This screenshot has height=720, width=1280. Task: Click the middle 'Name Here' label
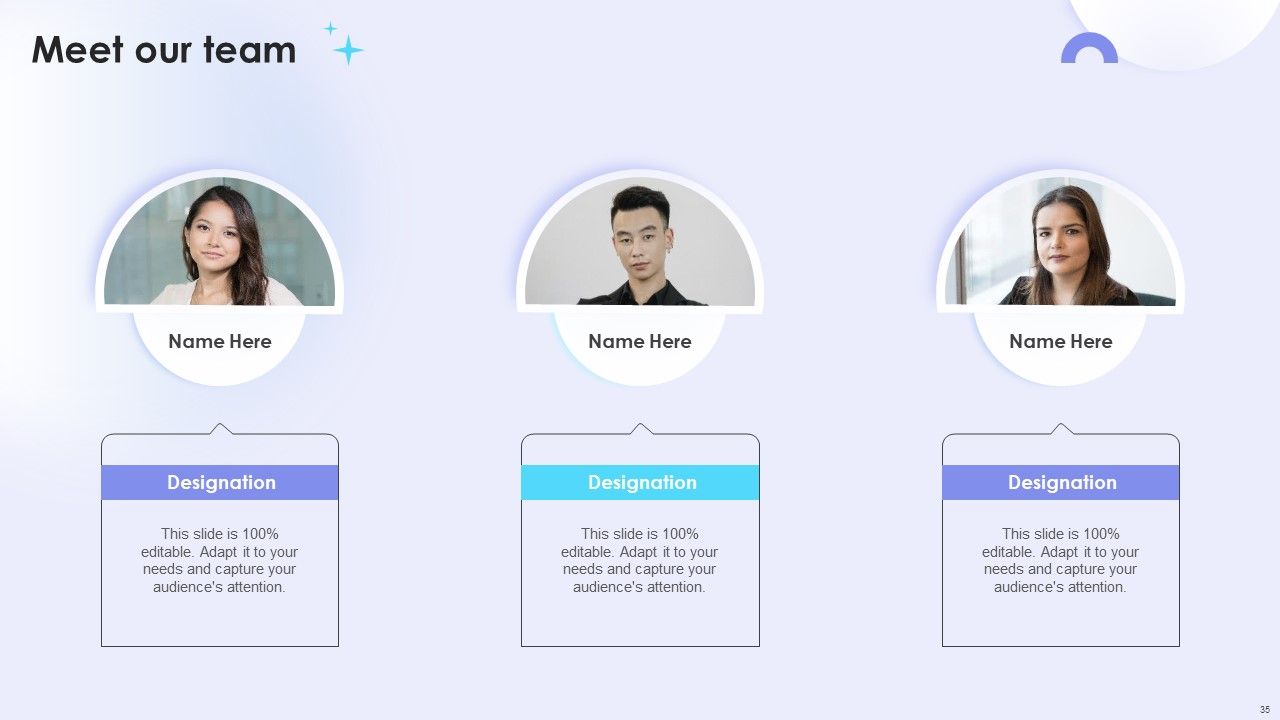640,341
